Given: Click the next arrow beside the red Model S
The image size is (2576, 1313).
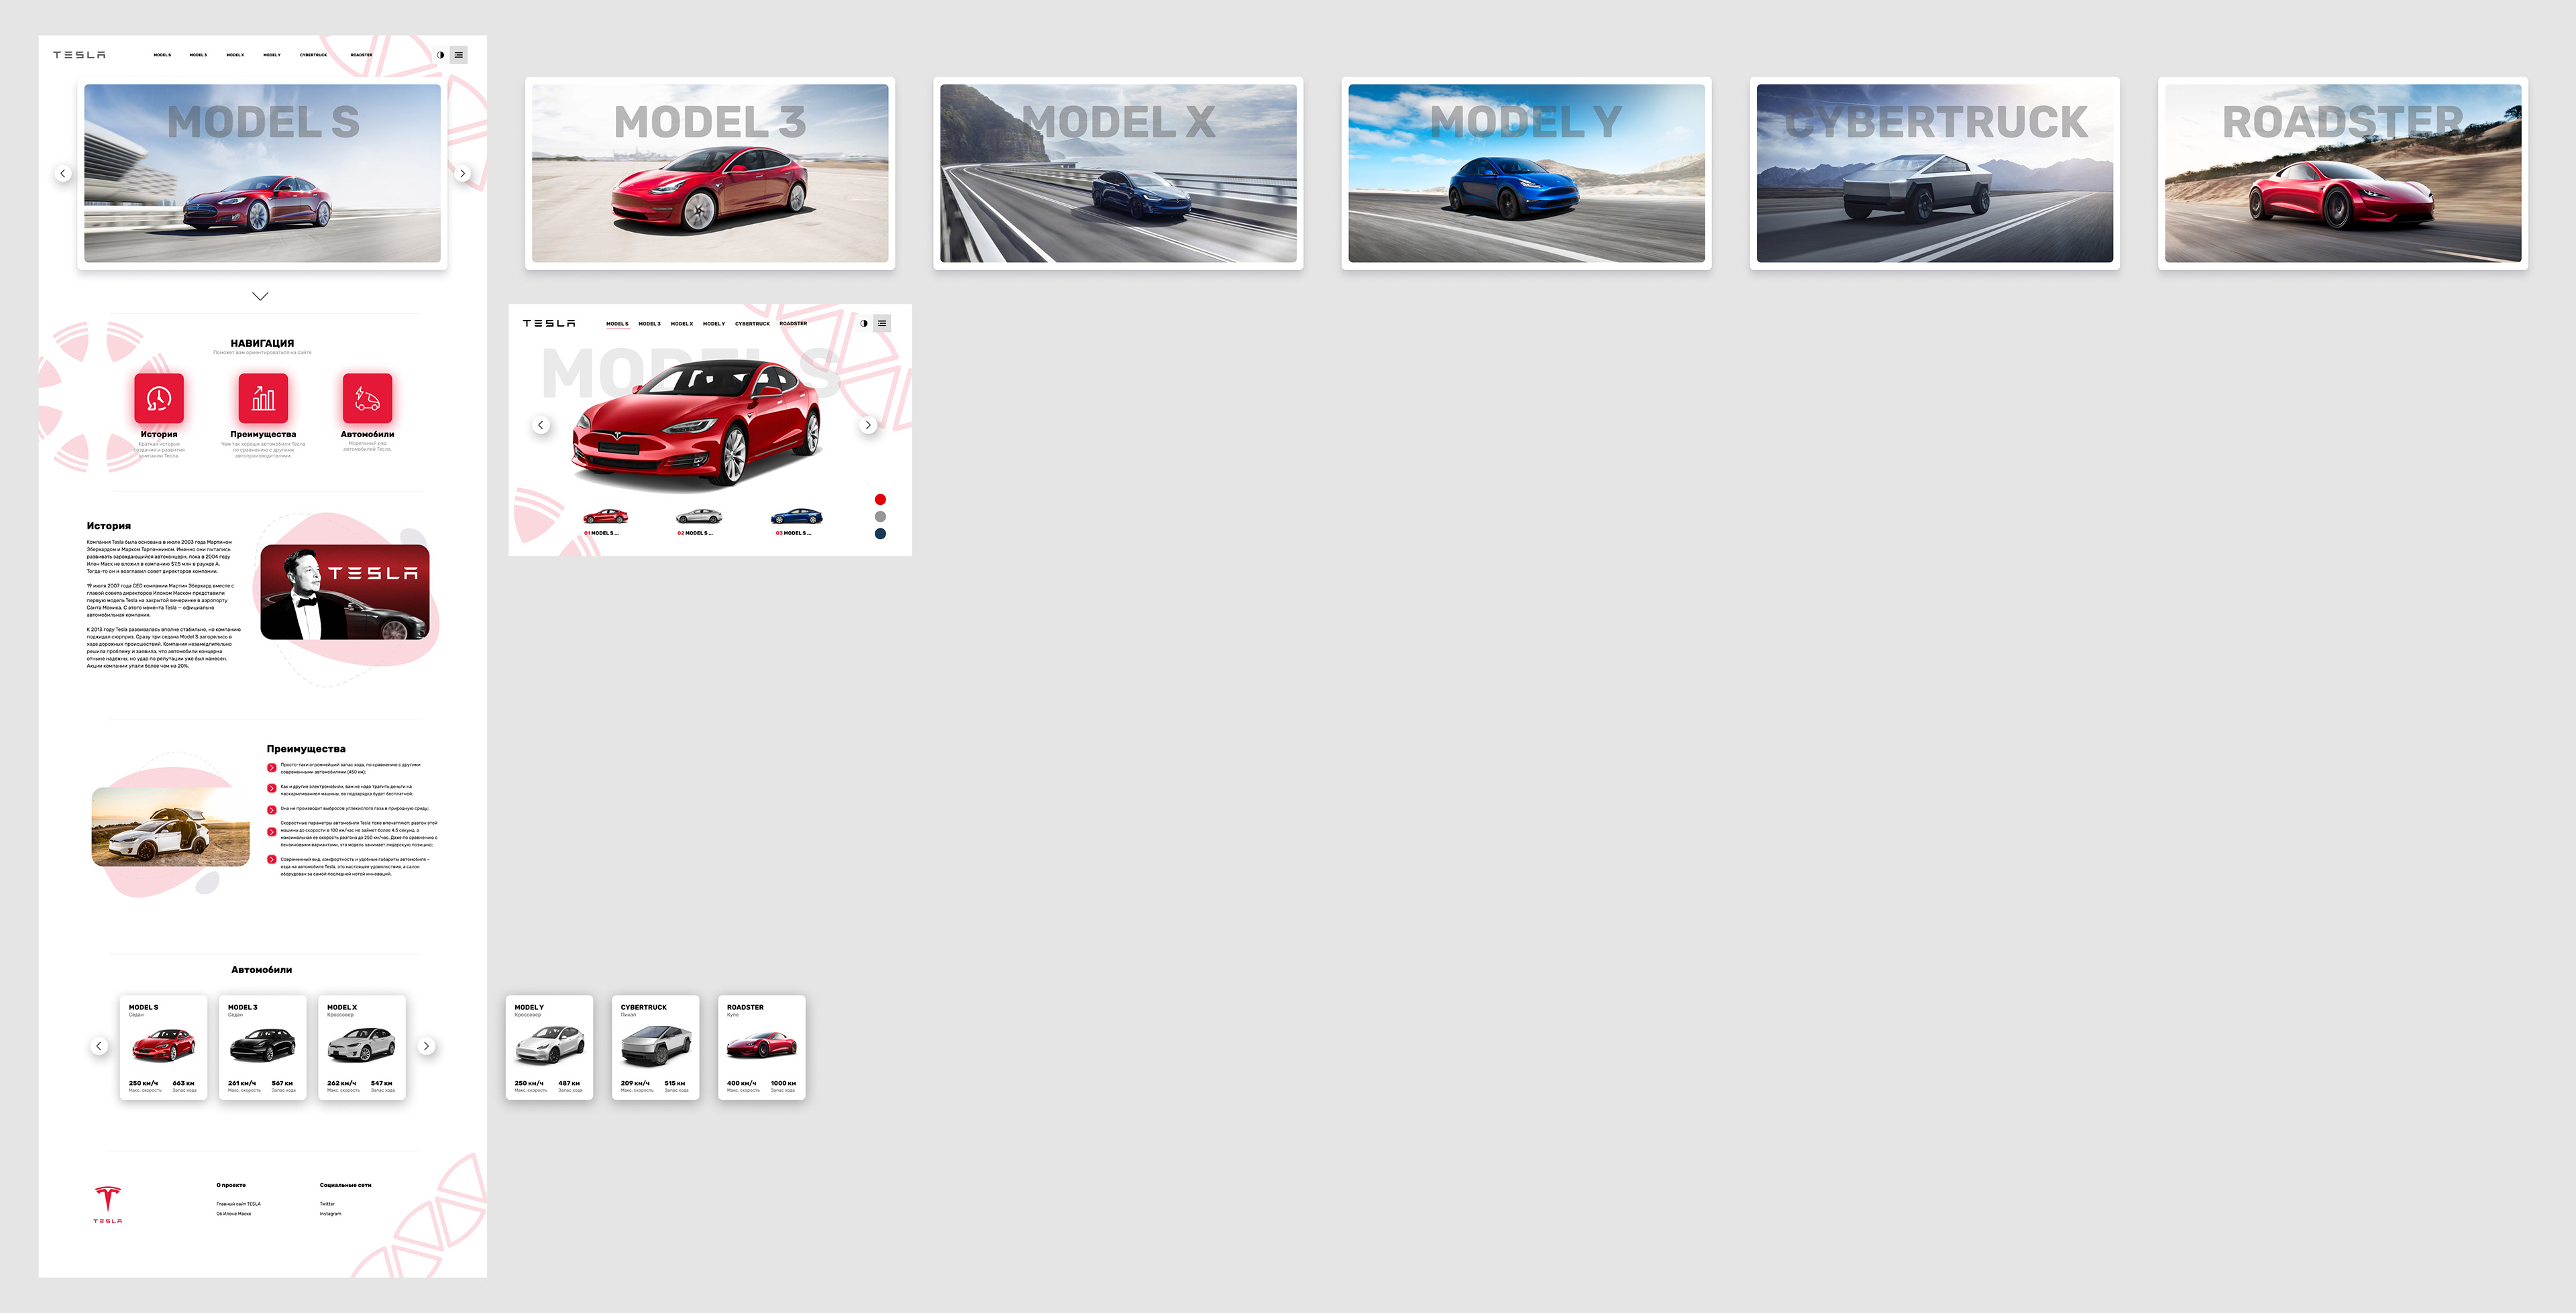Looking at the screenshot, I should click(868, 425).
